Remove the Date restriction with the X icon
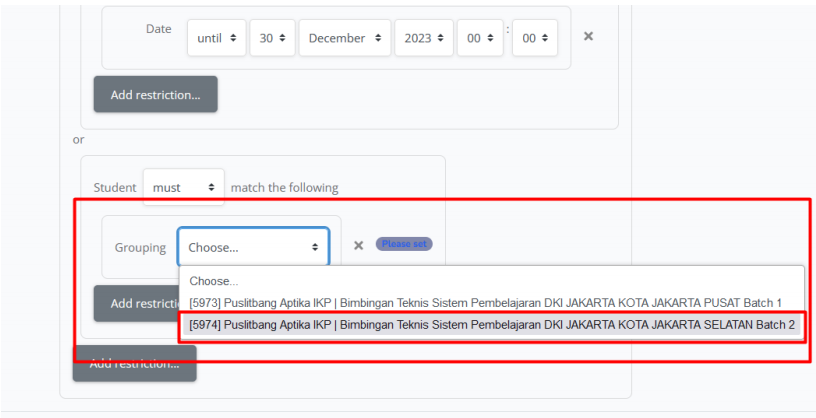The width and height of the screenshot is (816, 418). point(588,36)
